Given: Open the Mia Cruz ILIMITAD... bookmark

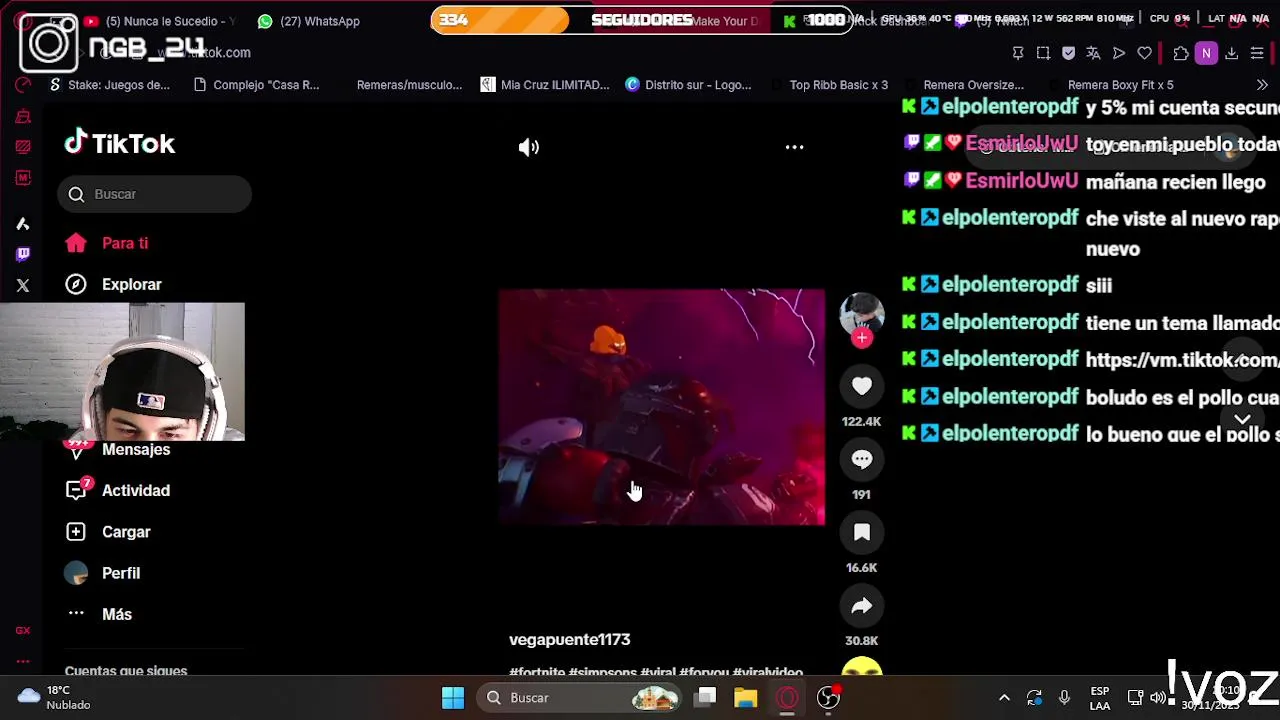Looking at the screenshot, I should coord(545,85).
